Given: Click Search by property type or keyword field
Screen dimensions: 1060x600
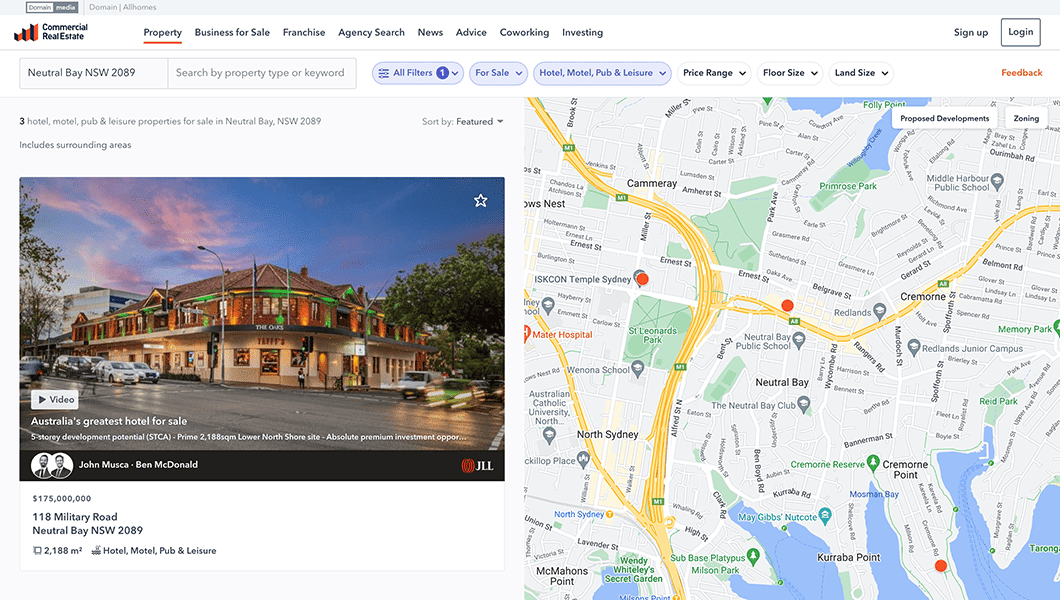Looking at the screenshot, I should point(262,73).
